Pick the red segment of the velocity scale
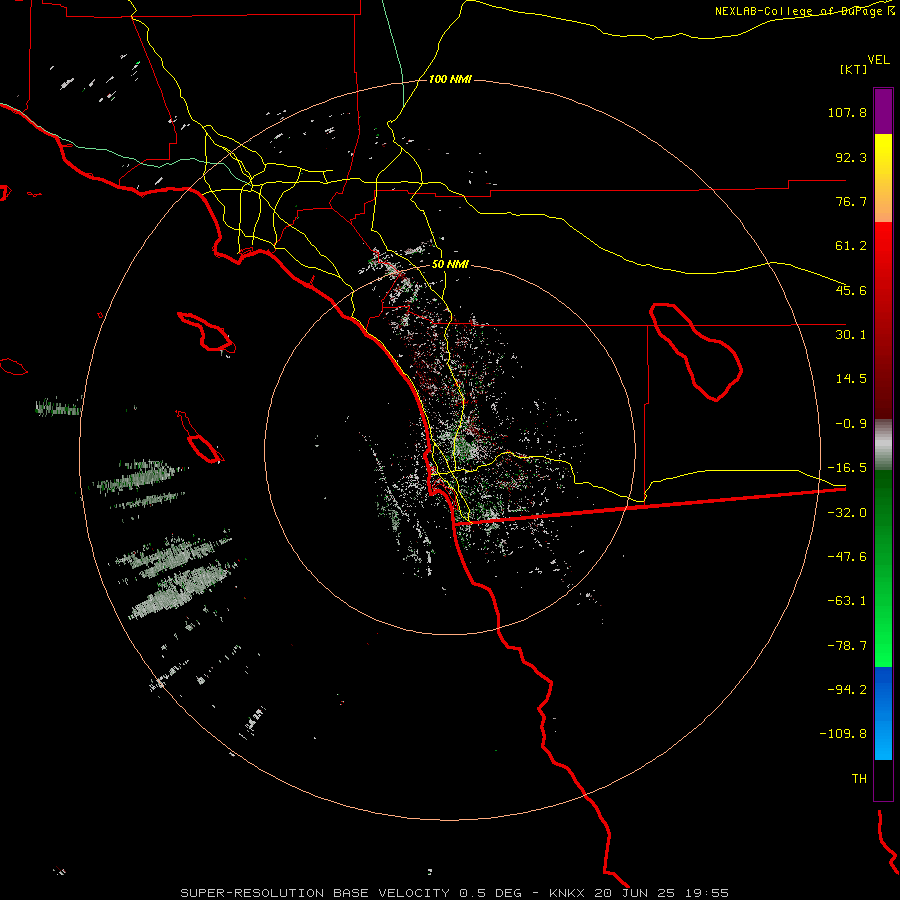Screen dimensions: 900x900 coord(883,320)
